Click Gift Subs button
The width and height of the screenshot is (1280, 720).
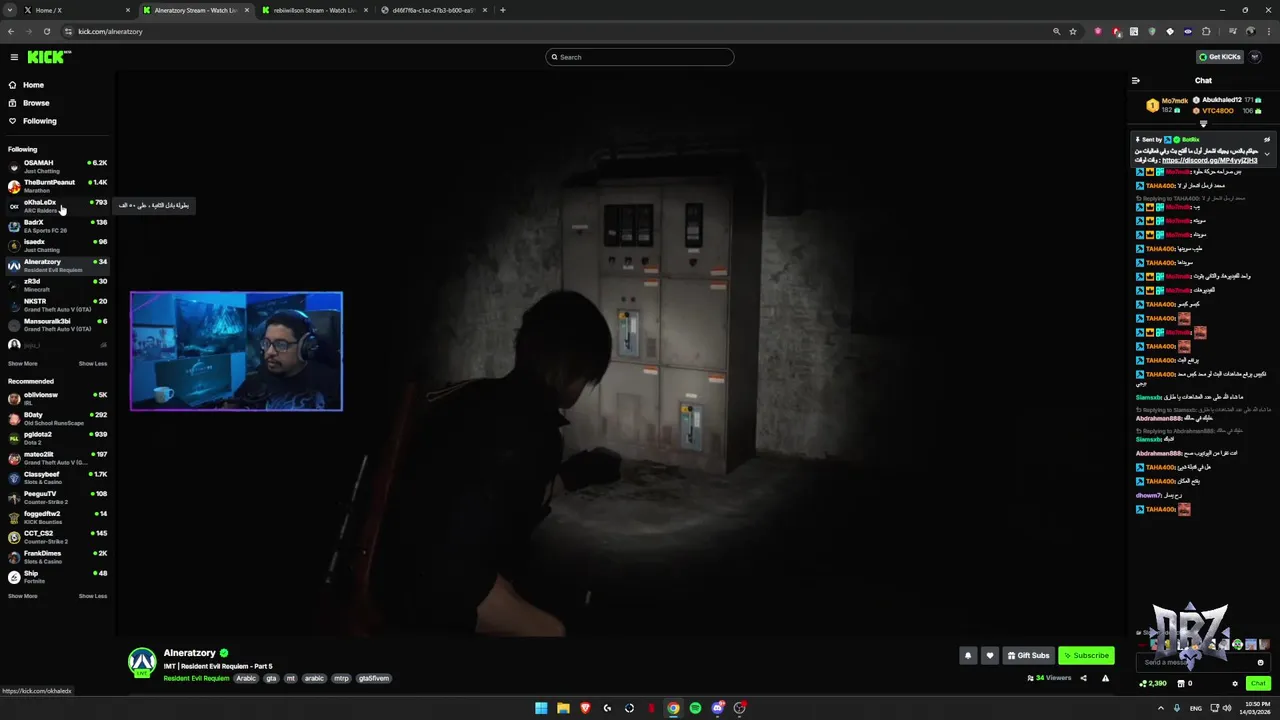(x=1029, y=656)
